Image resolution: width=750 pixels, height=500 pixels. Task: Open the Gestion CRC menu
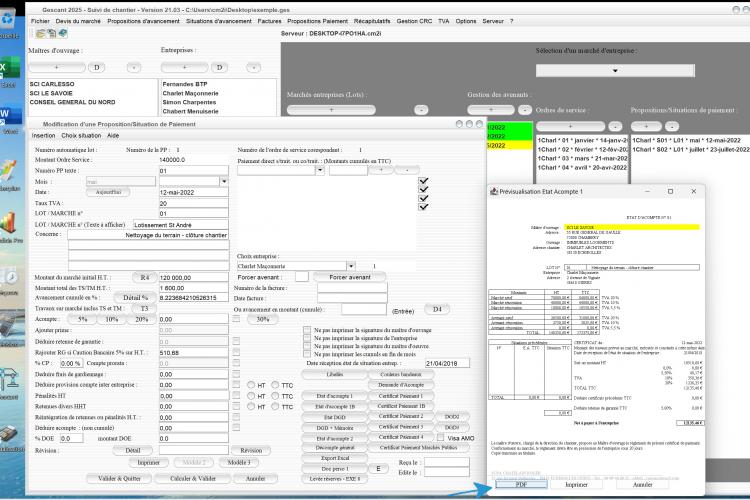click(x=414, y=21)
